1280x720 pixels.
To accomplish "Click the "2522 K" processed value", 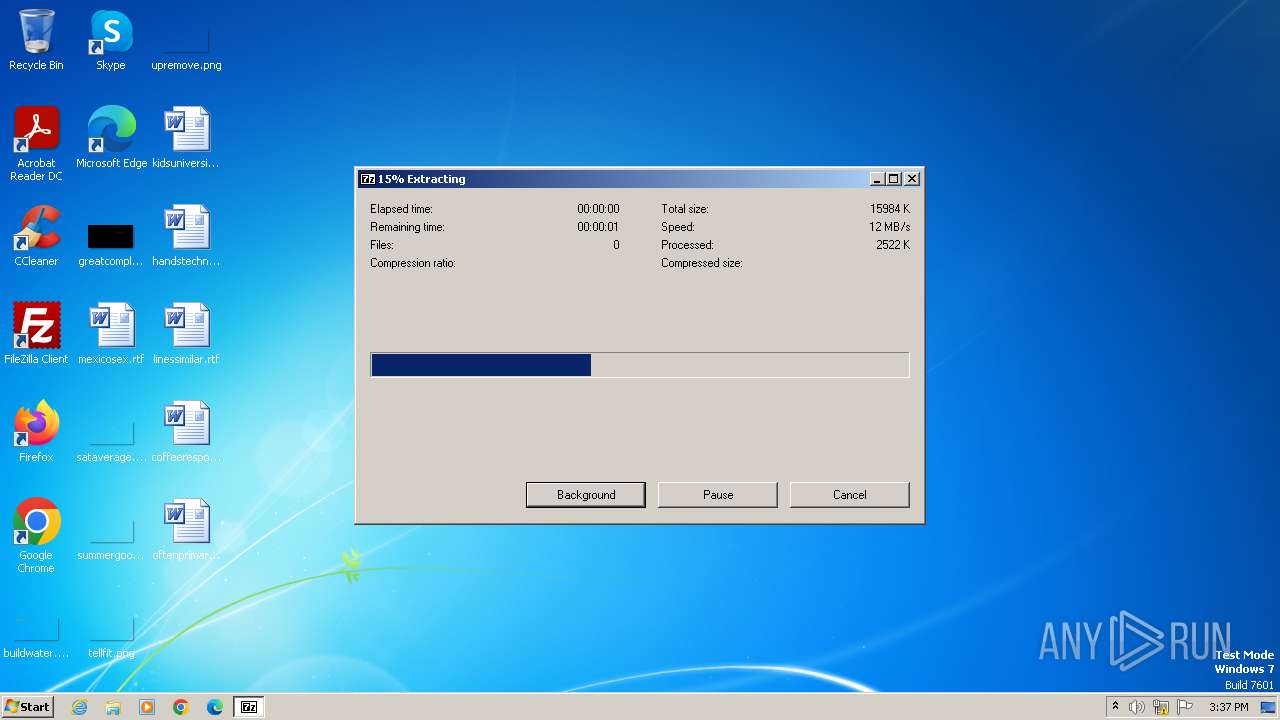I will pos(893,245).
